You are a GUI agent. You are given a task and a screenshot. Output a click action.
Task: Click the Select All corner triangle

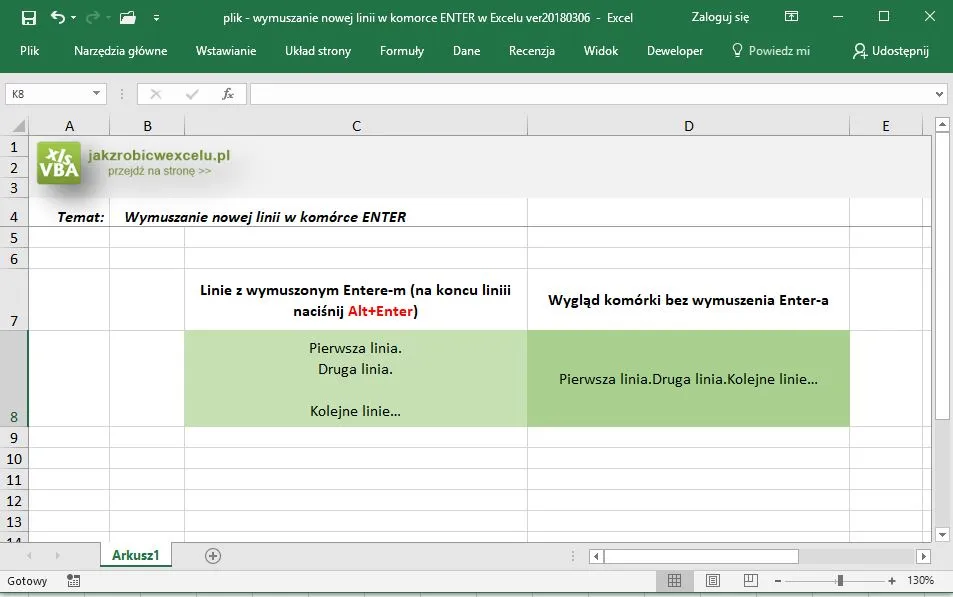click(19, 126)
